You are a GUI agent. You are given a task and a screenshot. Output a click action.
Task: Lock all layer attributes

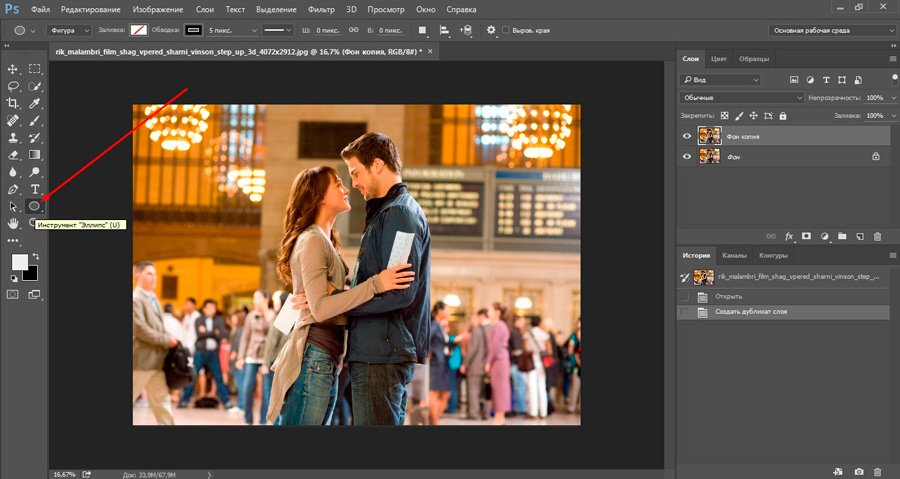[x=783, y=116]
